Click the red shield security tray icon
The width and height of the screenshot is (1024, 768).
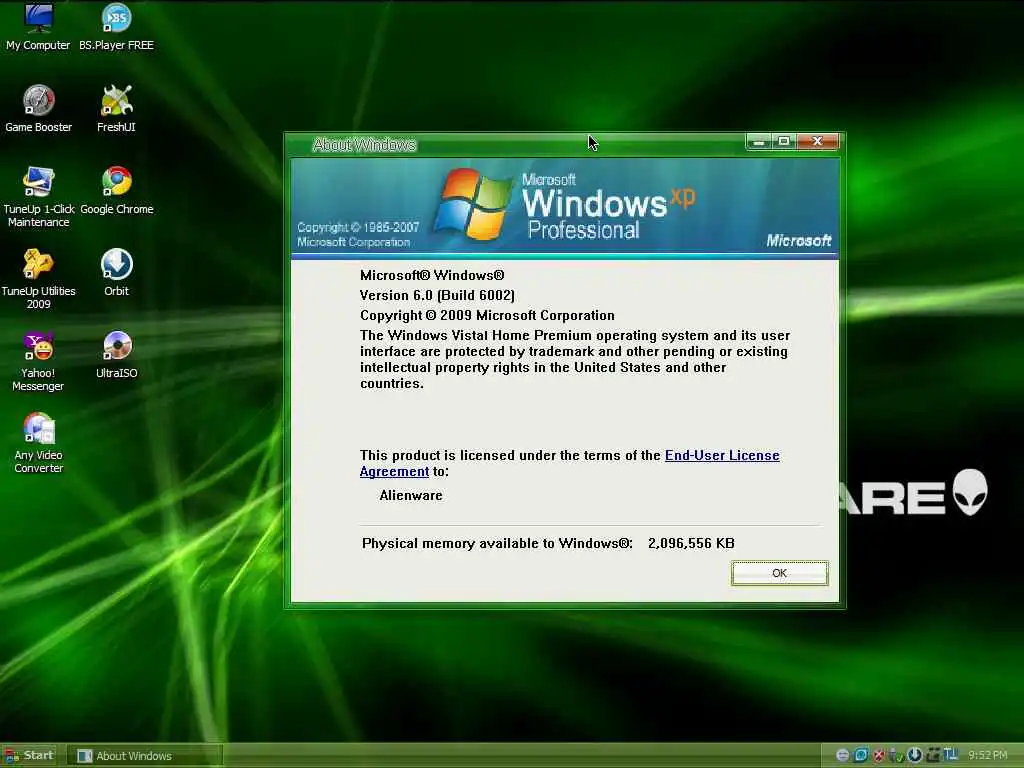(878, 755)
